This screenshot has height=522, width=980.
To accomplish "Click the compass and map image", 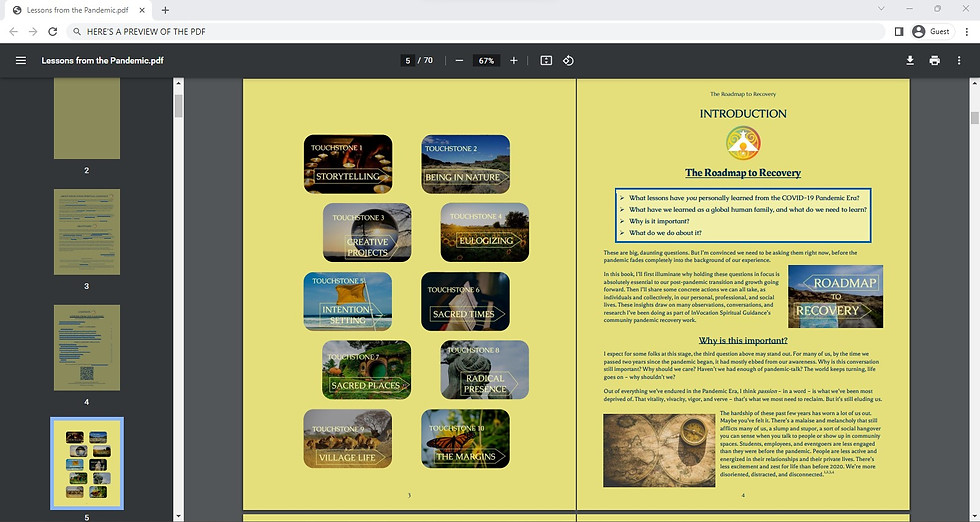I will [659, 450].
